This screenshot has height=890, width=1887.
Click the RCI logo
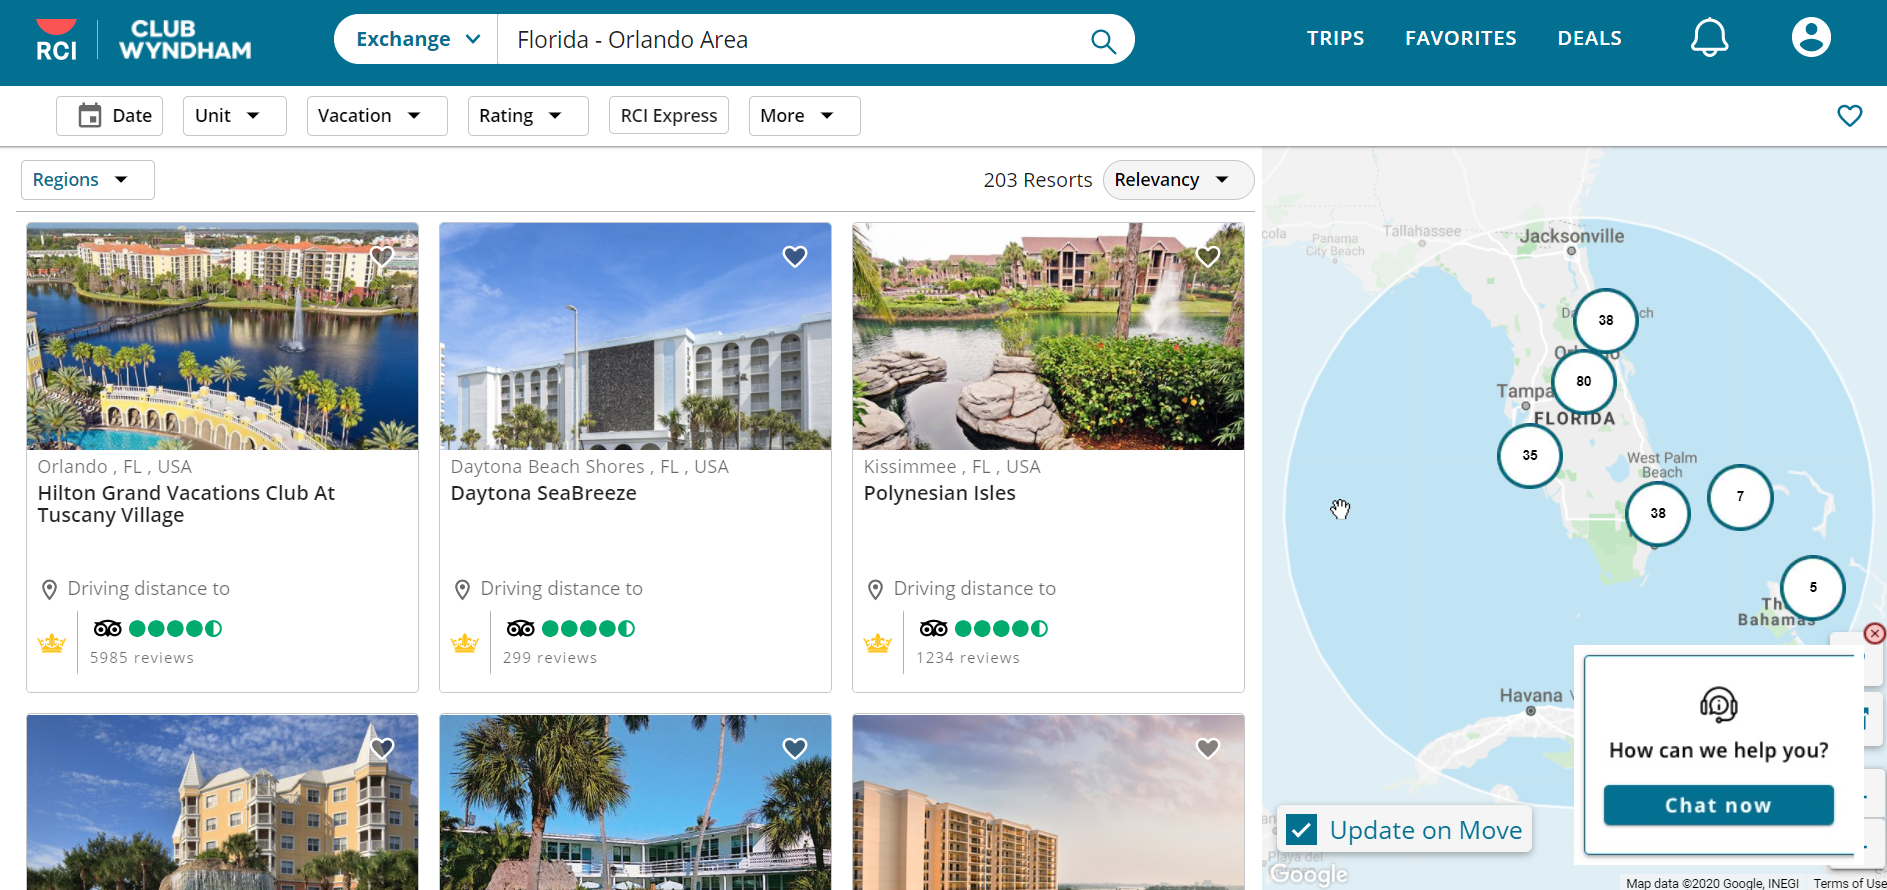56,40
